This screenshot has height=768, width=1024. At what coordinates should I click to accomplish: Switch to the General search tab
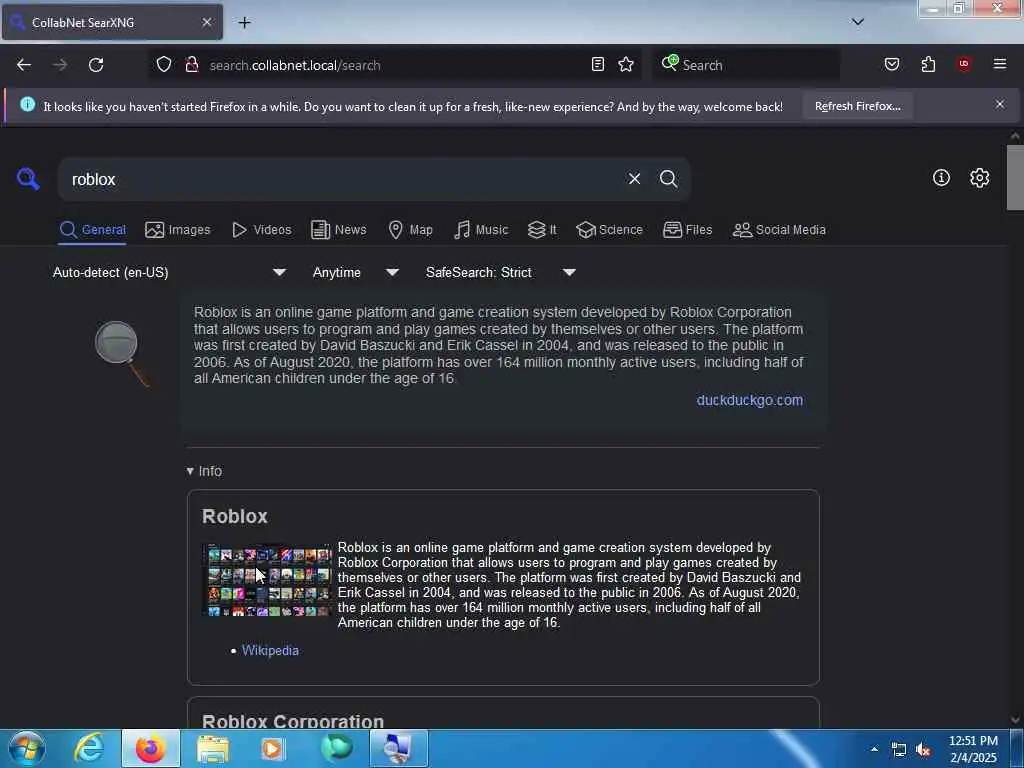92,230
